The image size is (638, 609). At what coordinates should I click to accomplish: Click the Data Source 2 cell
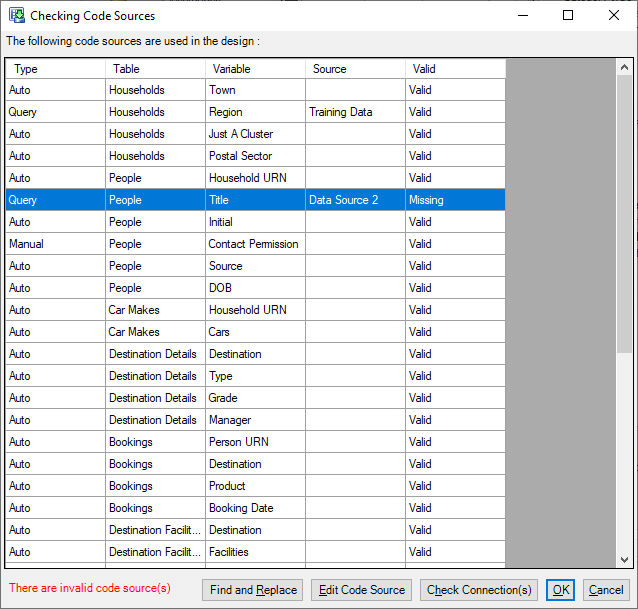click(x=356, y=200)
